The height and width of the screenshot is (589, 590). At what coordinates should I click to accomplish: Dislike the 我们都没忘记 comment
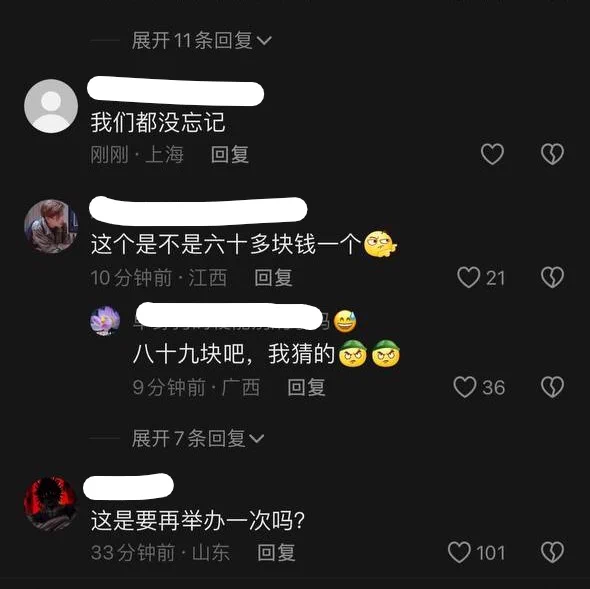click(x=552, y=154)
